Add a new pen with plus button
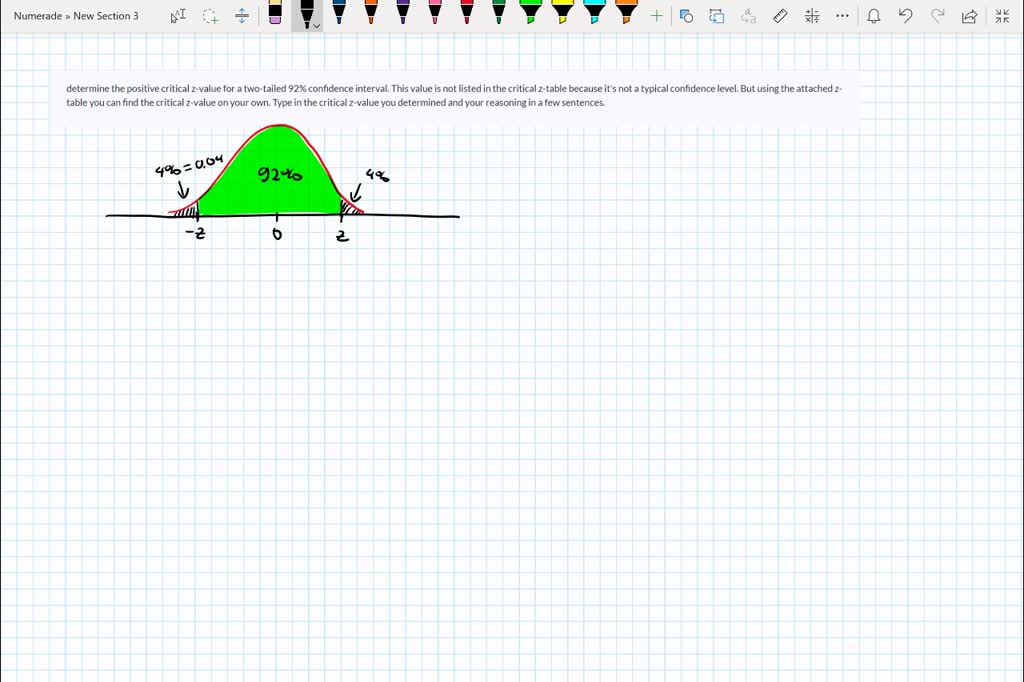The width and height of the screenshot is (1024, 682). [656, 16]
